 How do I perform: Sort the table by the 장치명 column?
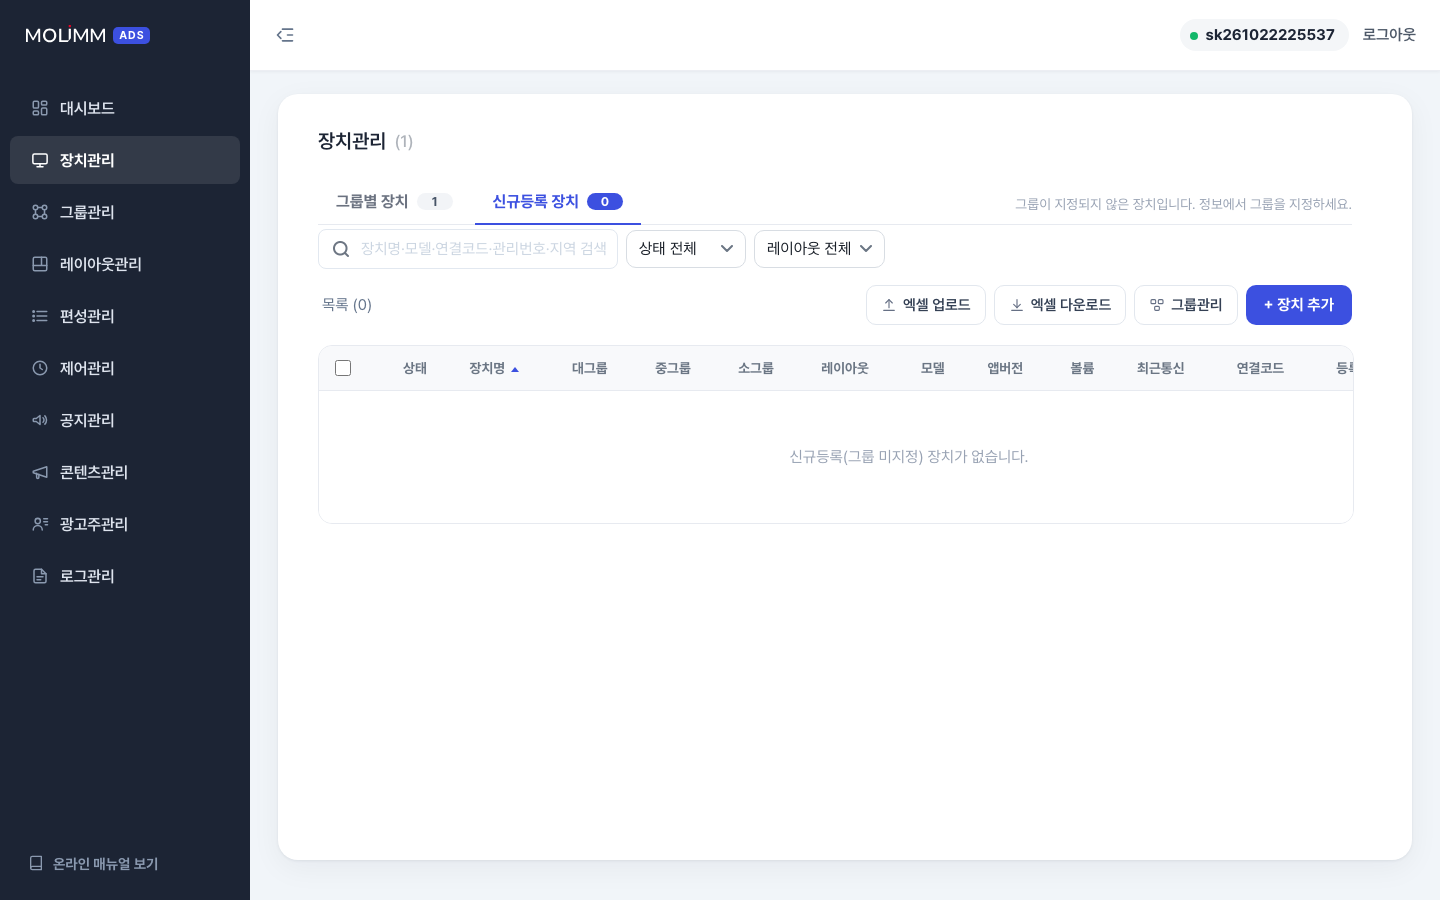coord(494,368)
